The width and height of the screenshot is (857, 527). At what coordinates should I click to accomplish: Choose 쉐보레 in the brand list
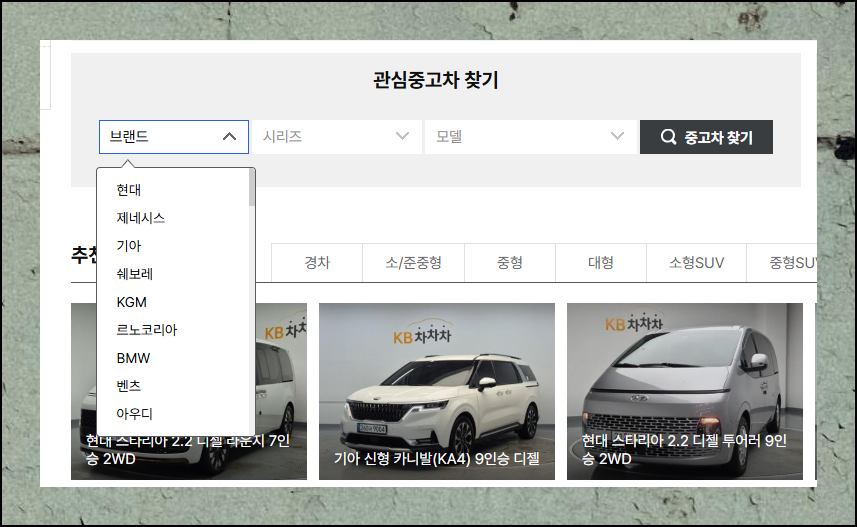coord(134,274)
